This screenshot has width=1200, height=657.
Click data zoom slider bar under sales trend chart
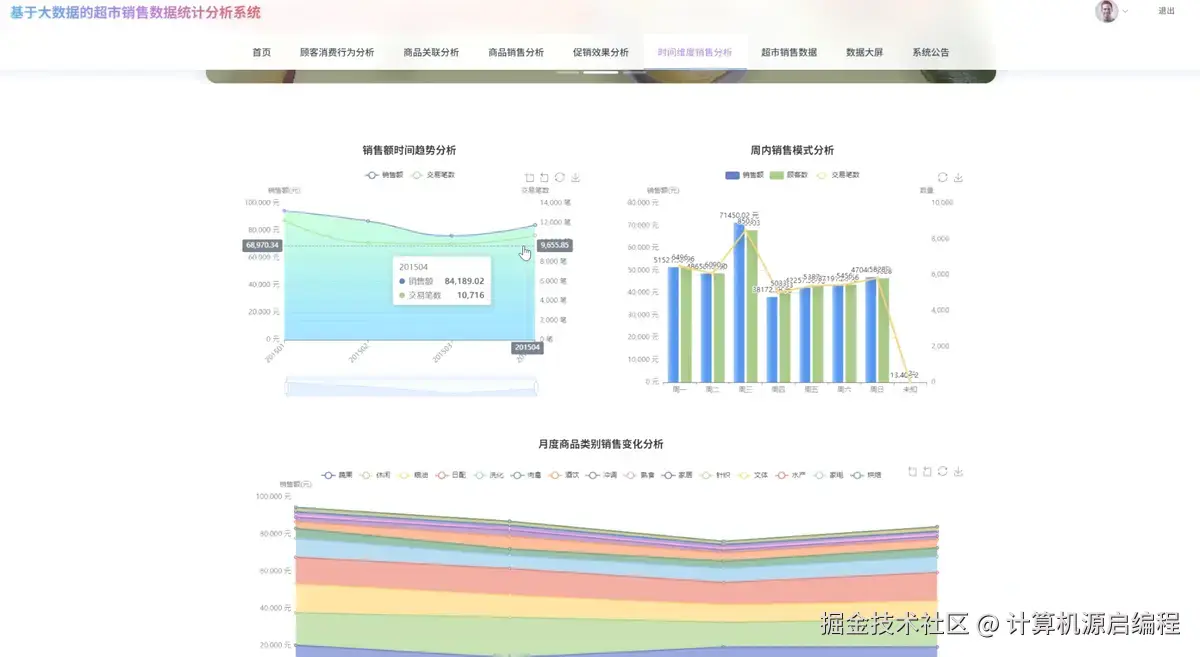pyautogui.click(x=411, y=386)
